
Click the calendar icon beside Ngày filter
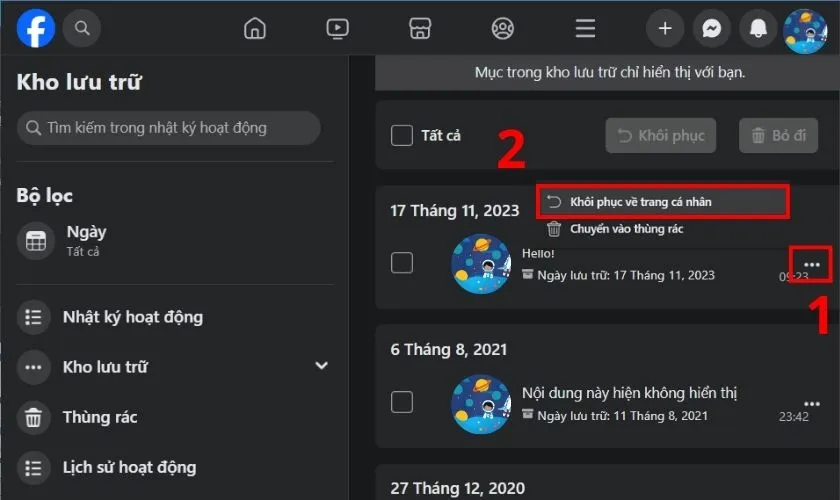pyautogui.click(x=36, y=241)
